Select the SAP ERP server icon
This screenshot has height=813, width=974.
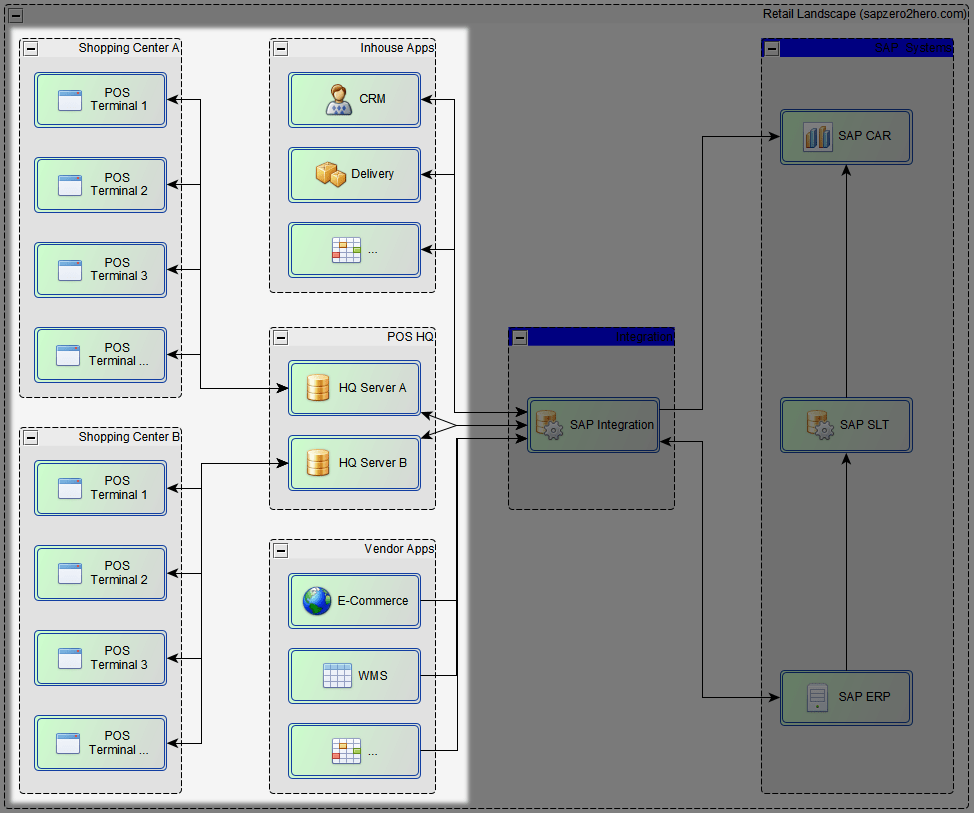point(817,697)
